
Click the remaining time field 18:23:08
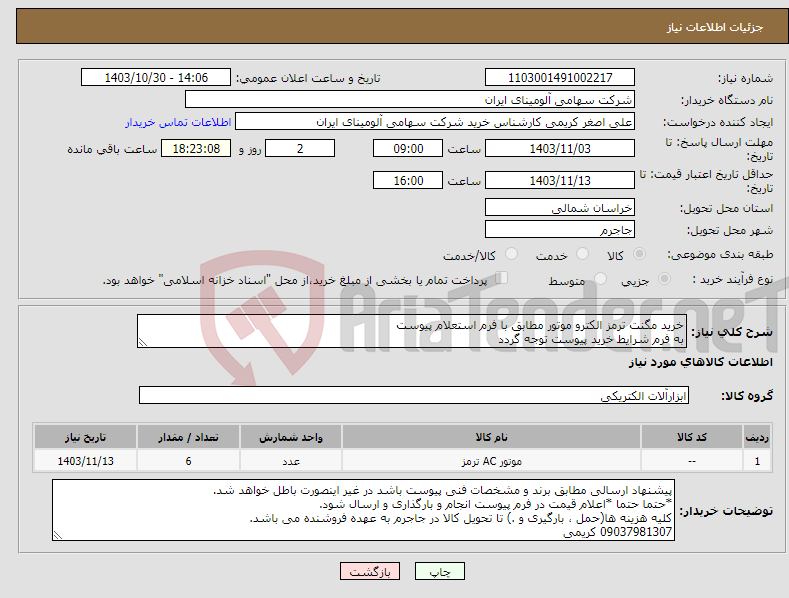(196, 148)
